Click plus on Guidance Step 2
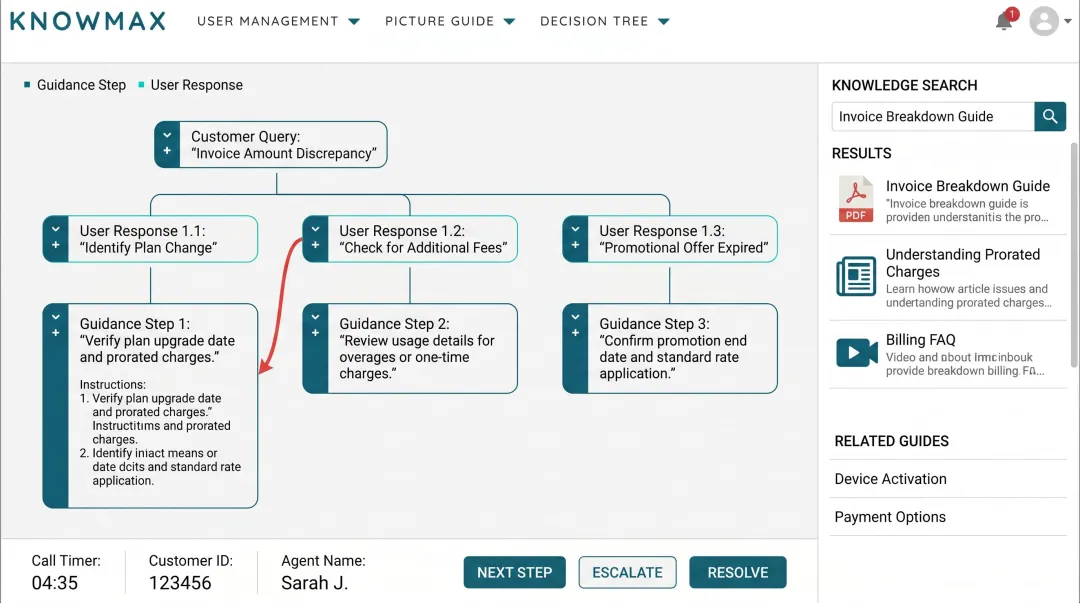Screen dimensions: 1080x603 tap(315, 333)
